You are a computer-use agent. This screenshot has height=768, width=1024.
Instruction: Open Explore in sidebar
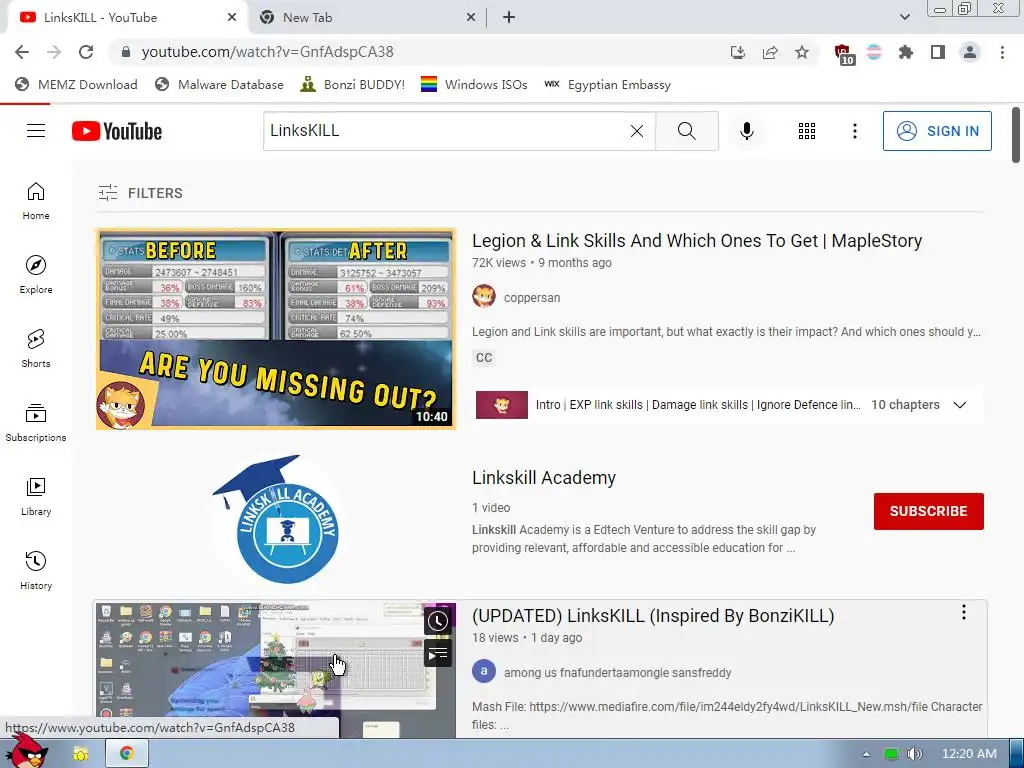pyautogui.click(x=36, y=275)
